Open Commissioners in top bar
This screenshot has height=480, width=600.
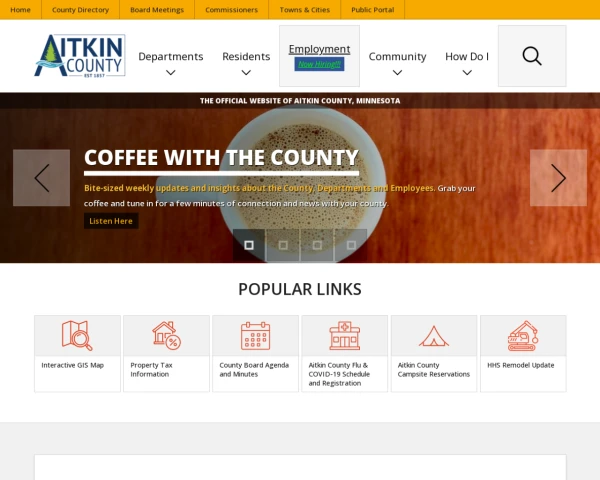coord(232,10)
